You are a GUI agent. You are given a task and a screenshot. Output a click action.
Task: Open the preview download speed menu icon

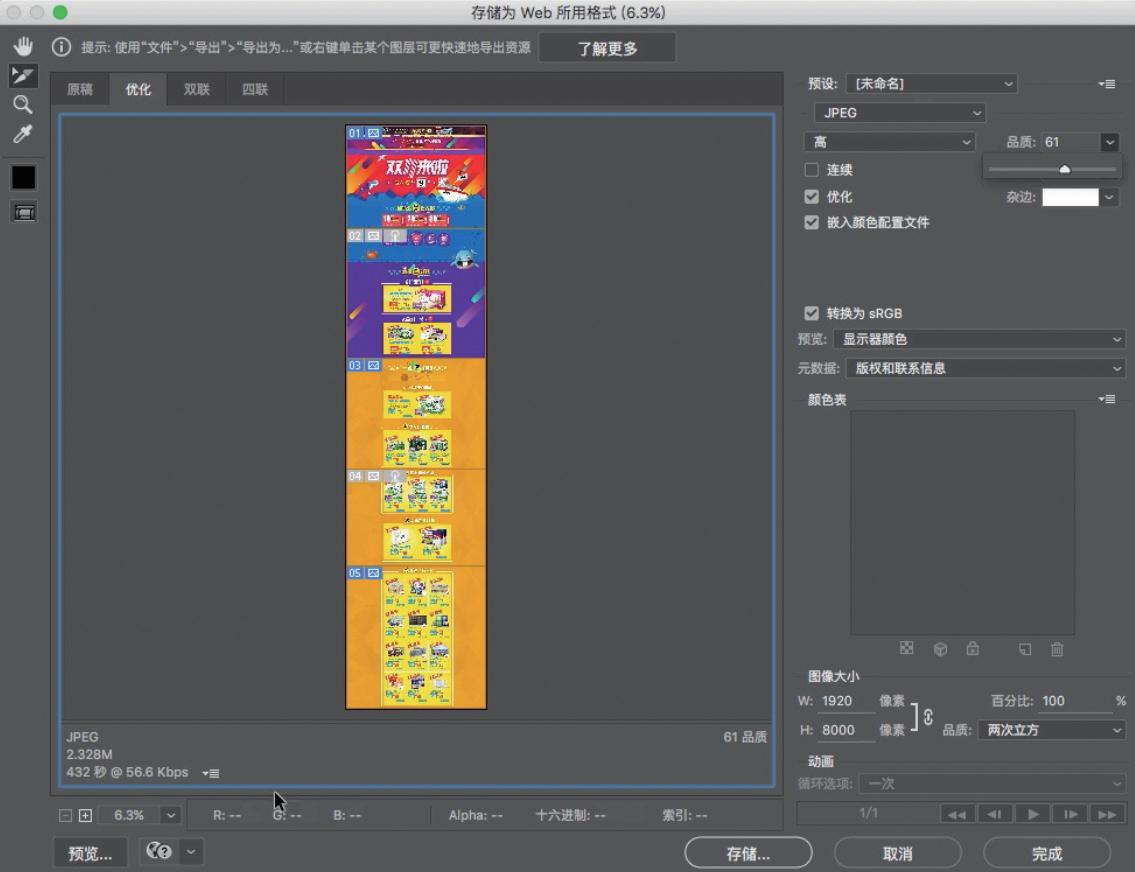[211, 774]
